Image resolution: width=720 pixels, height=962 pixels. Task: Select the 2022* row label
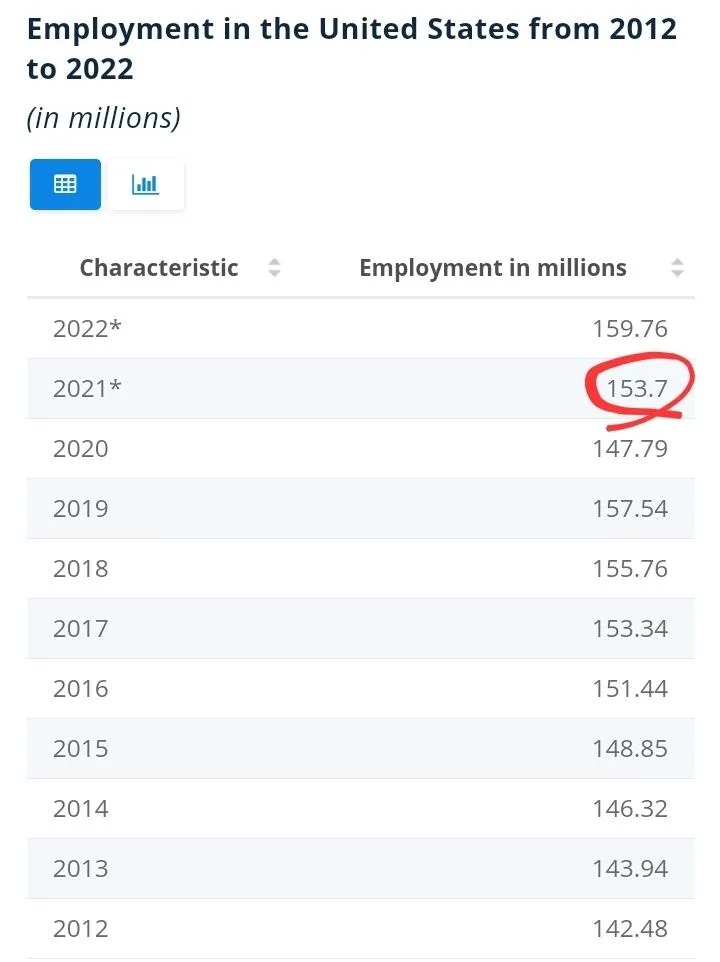click(x=87, y=329)
